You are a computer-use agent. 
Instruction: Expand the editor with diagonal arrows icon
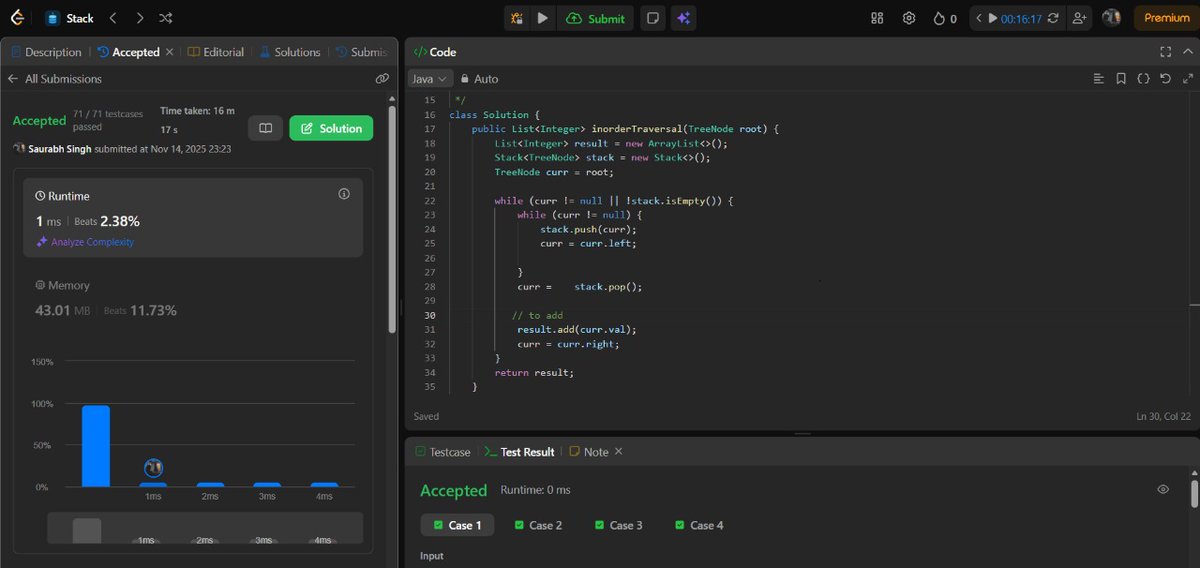pos(1187,78)
